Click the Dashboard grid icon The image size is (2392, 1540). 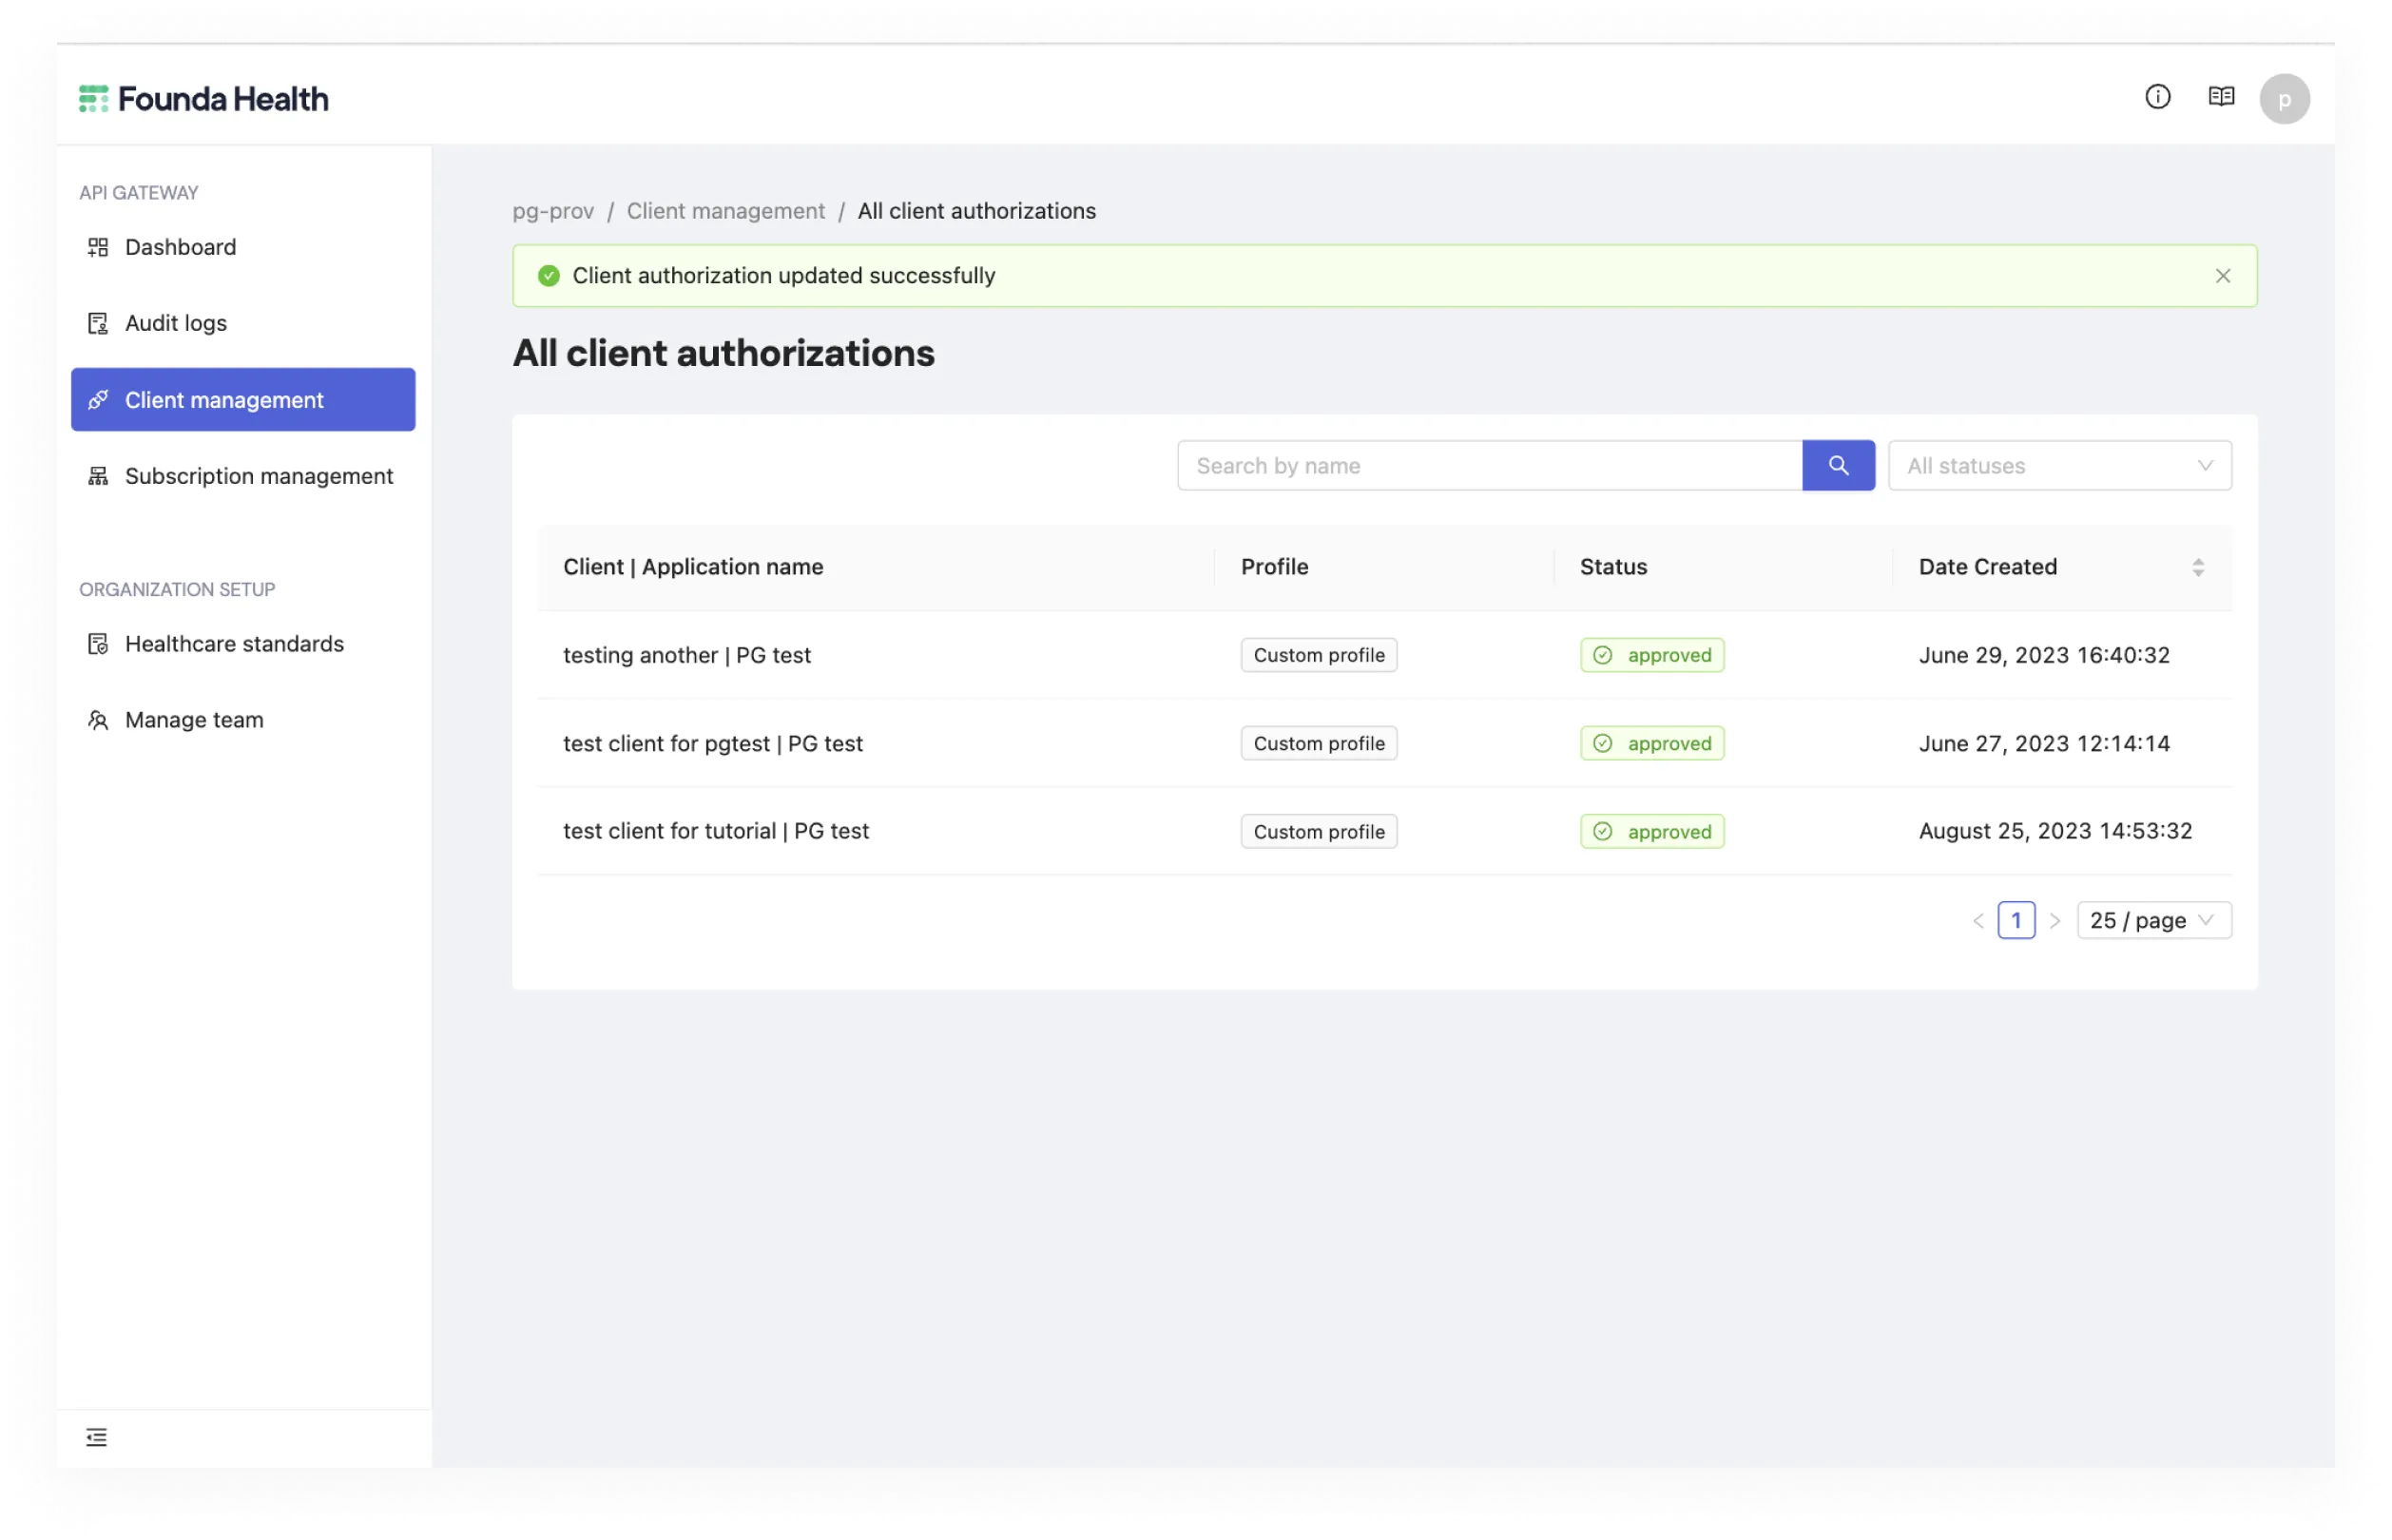(x=98, y=247)
